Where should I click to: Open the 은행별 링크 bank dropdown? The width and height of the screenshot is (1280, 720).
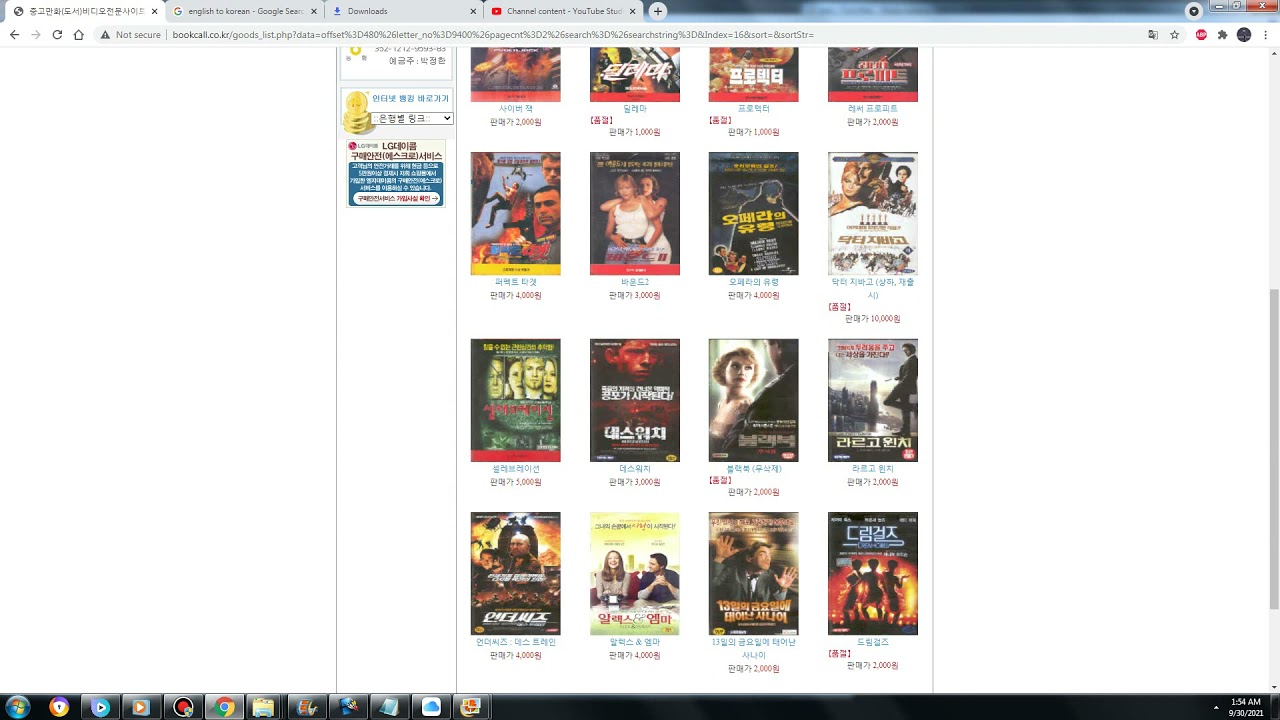pos(412,118)
